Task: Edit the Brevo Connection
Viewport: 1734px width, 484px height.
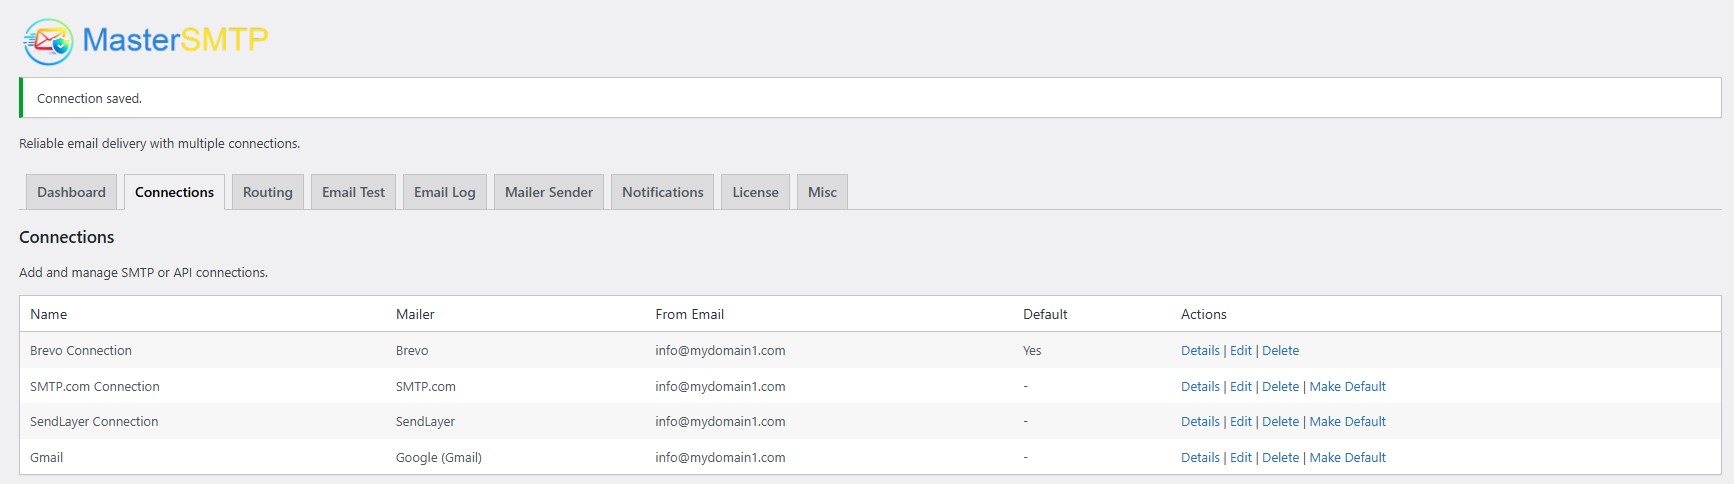Action: pos(1240,351)
